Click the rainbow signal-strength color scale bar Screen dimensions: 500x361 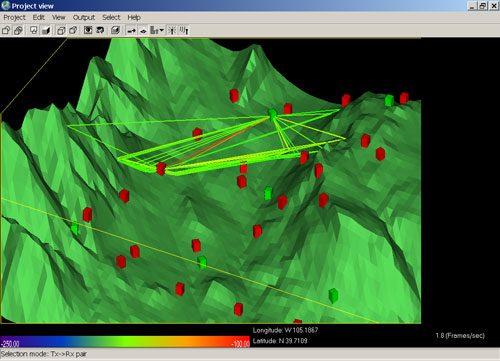tap(125, 342)
